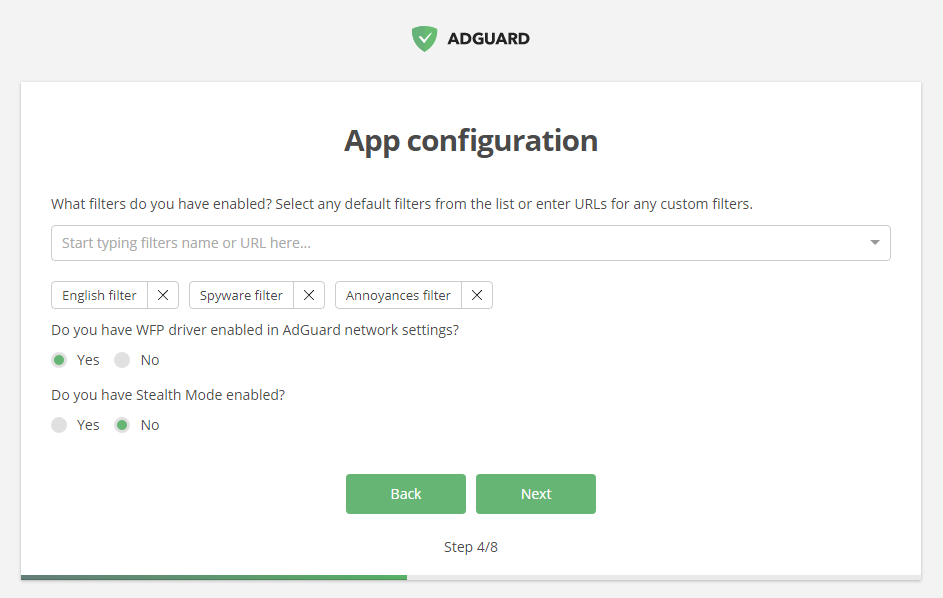This screenshot has height=598, width=943.
Task: Go to the Back step
Action: click(x=406, y=494)
